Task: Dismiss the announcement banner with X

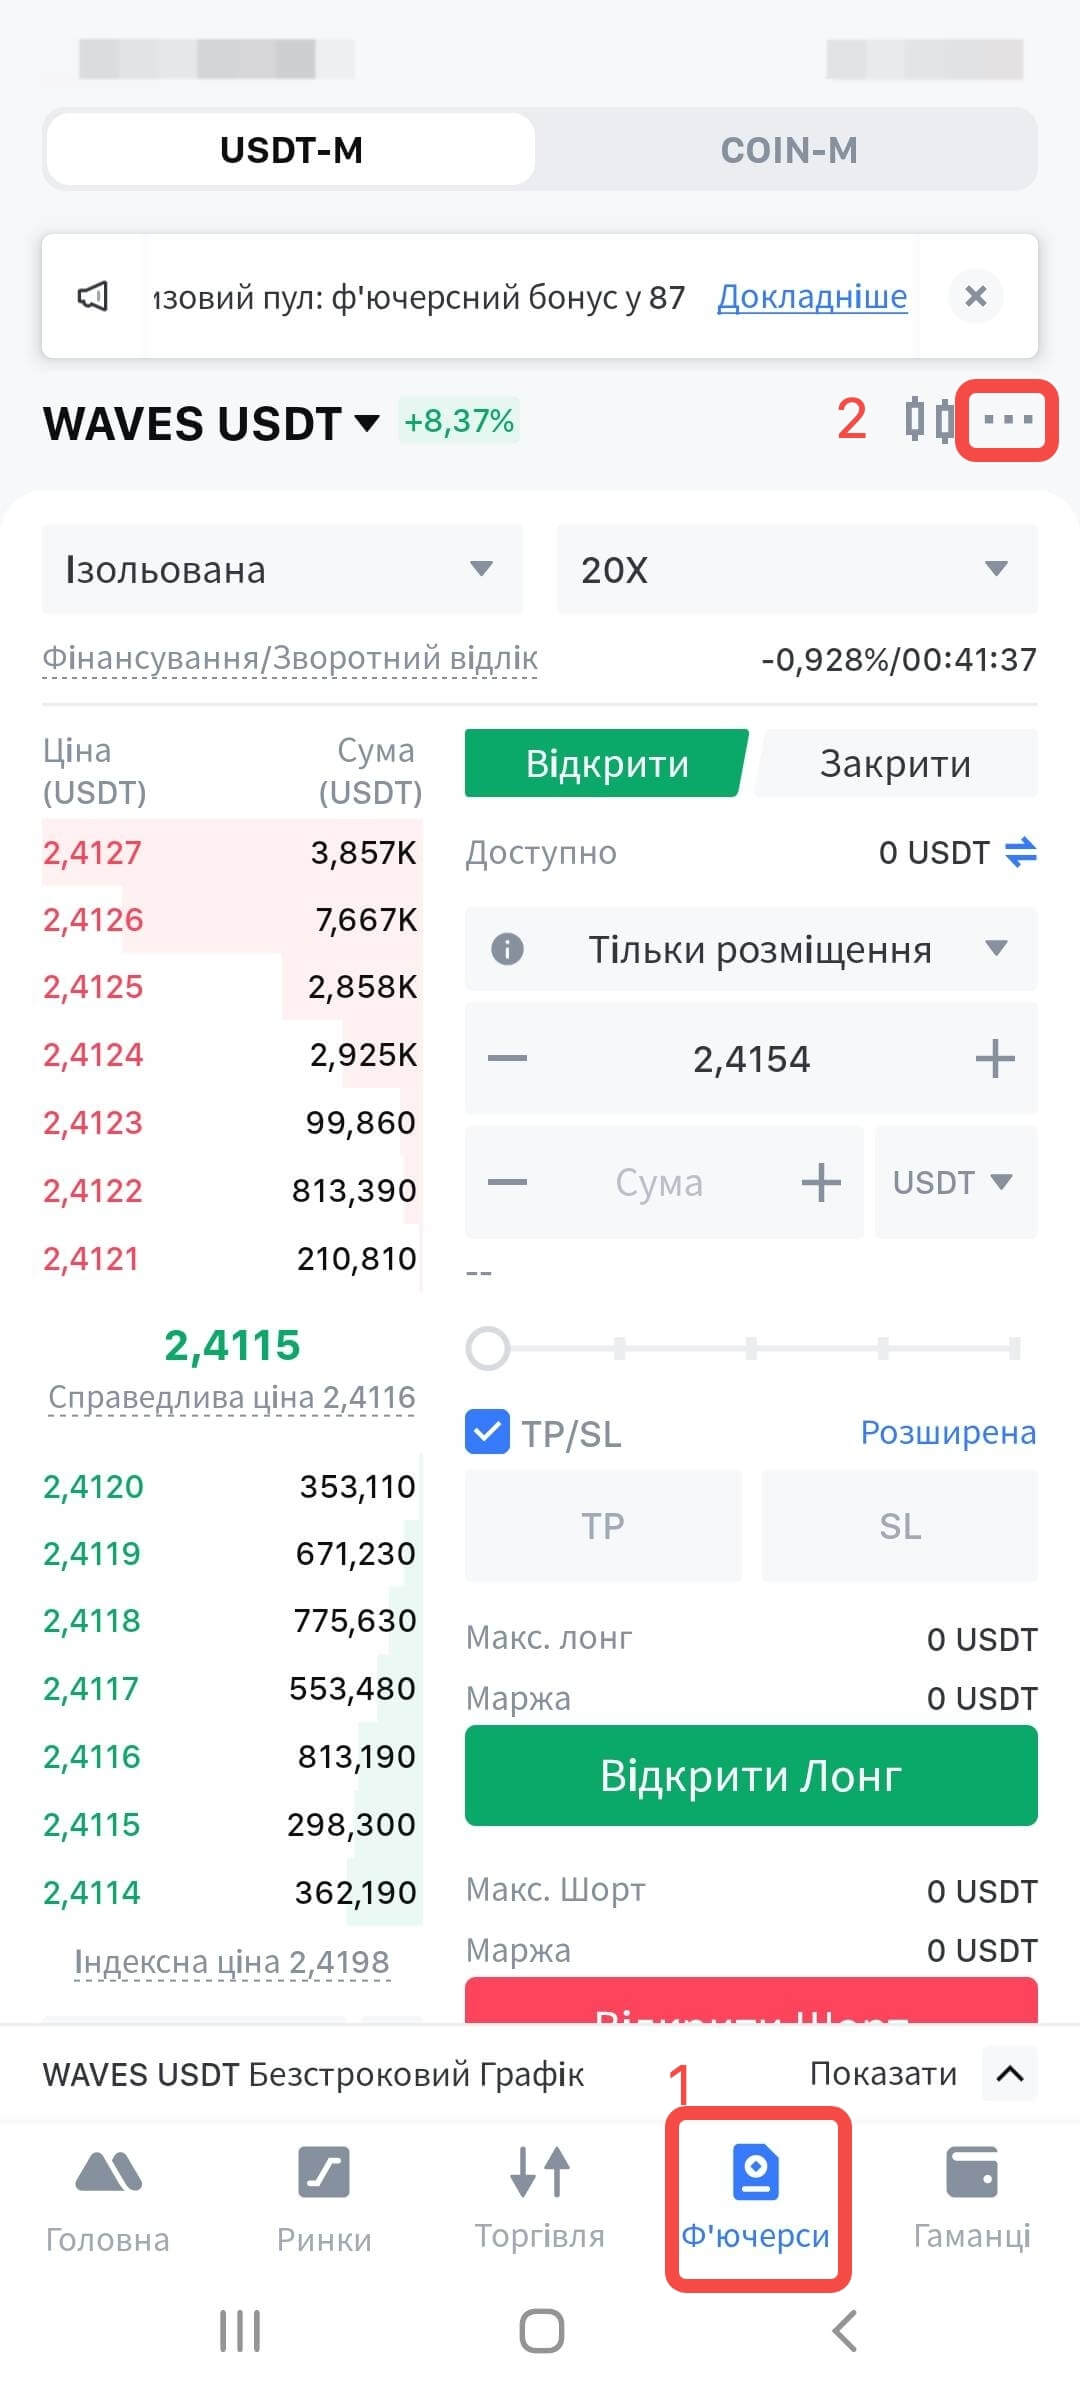Action: point(975,296)
